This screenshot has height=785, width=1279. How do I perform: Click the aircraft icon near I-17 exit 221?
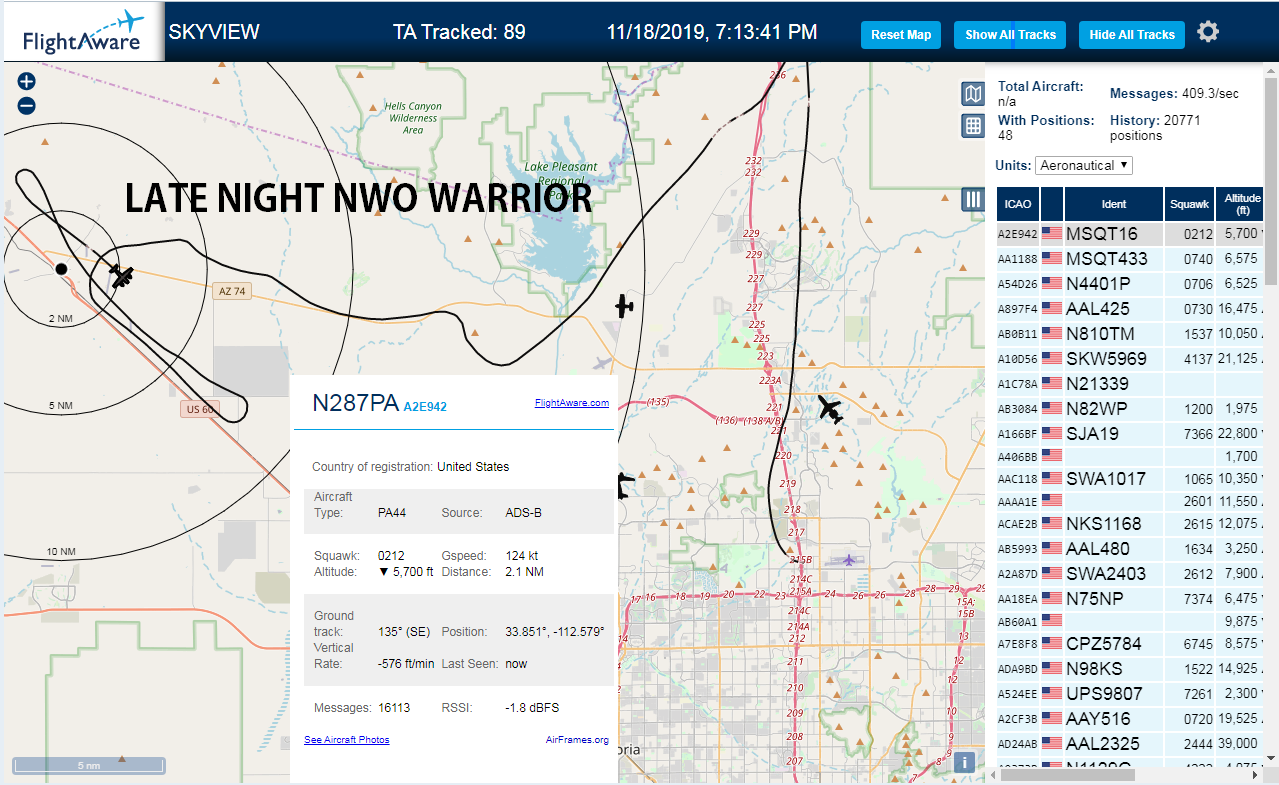829,408
